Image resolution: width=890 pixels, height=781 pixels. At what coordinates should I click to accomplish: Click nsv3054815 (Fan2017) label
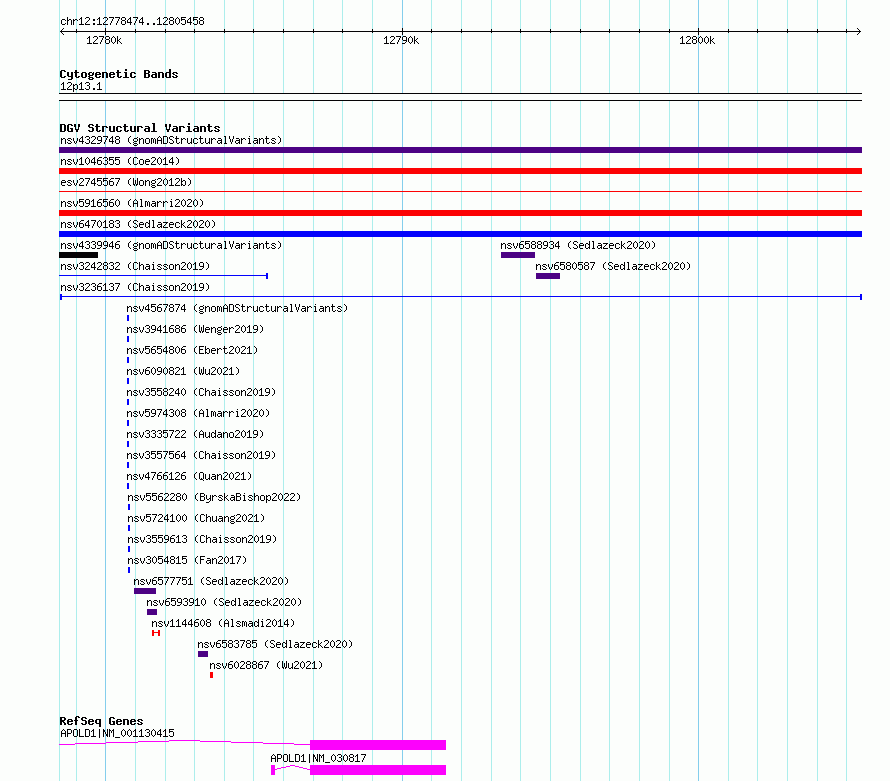pyautogui.click(x=187, y=560)
